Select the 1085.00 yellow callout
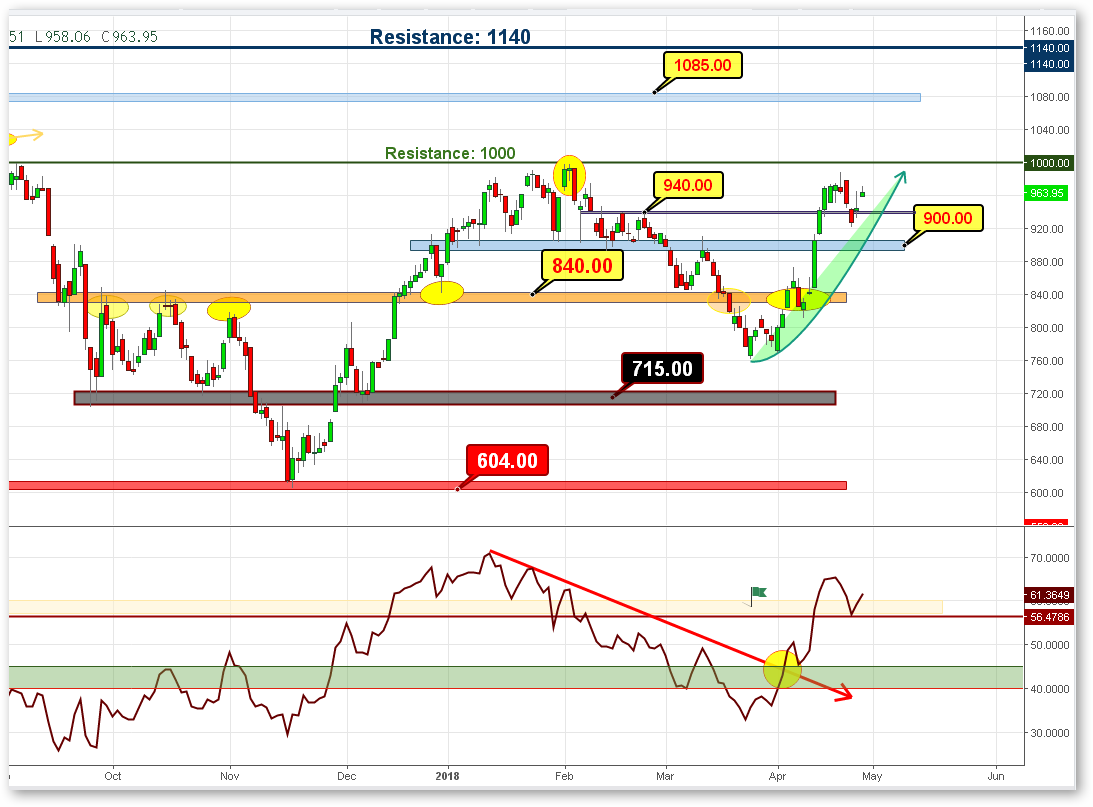Image resolution: width=1093 pixels, height=807 pixels. point(703,66)
